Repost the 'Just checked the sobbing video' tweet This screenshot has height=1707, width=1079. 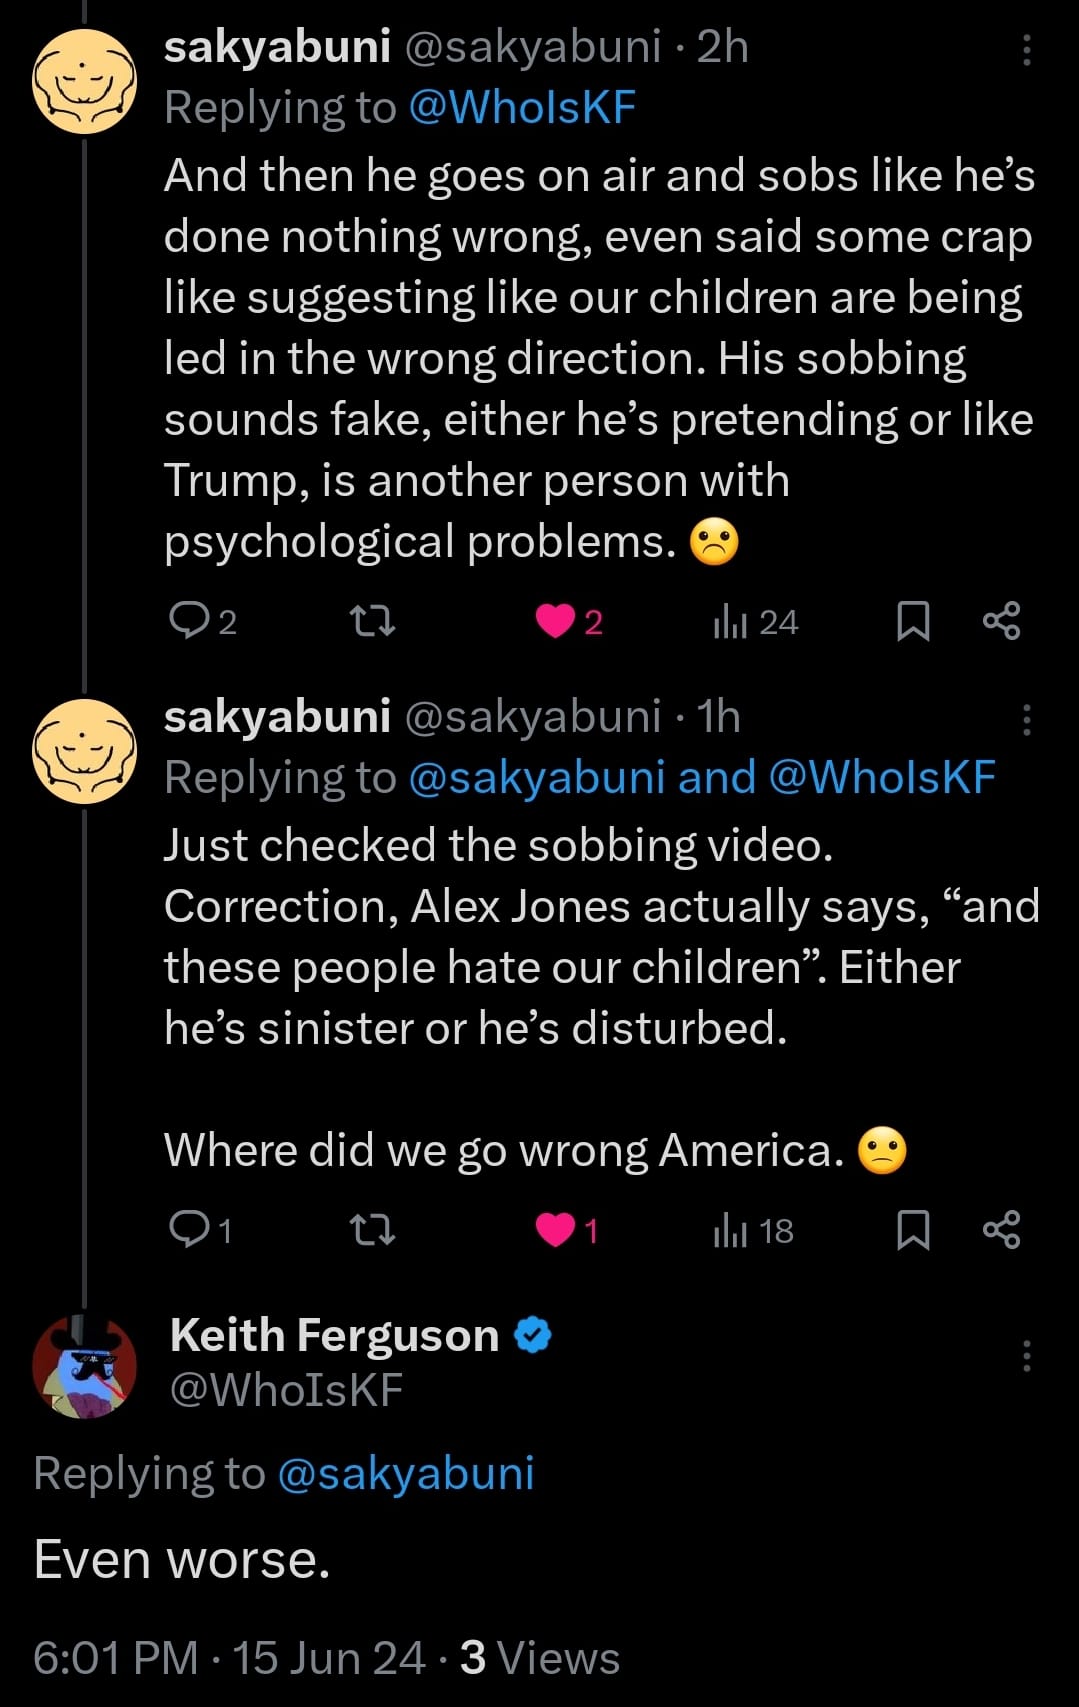(374, 1229)
